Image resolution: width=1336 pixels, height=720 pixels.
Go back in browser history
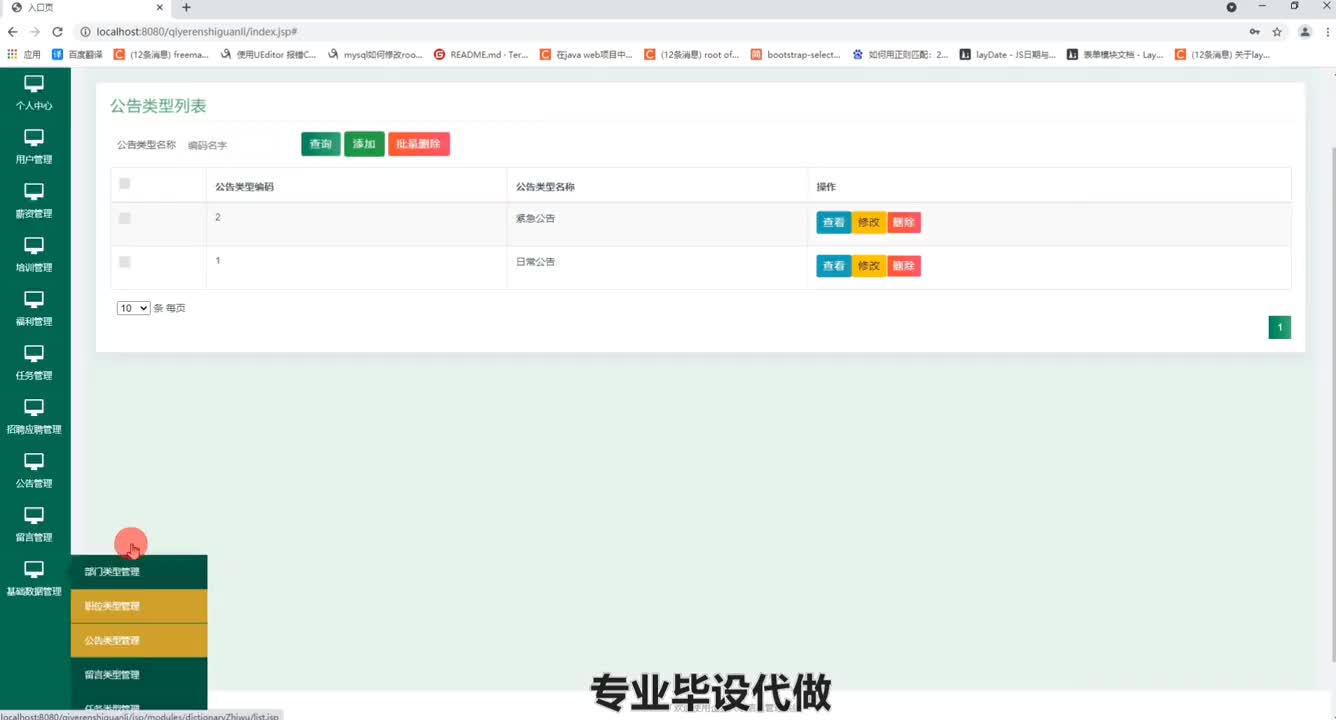click(x=12, y=32)
